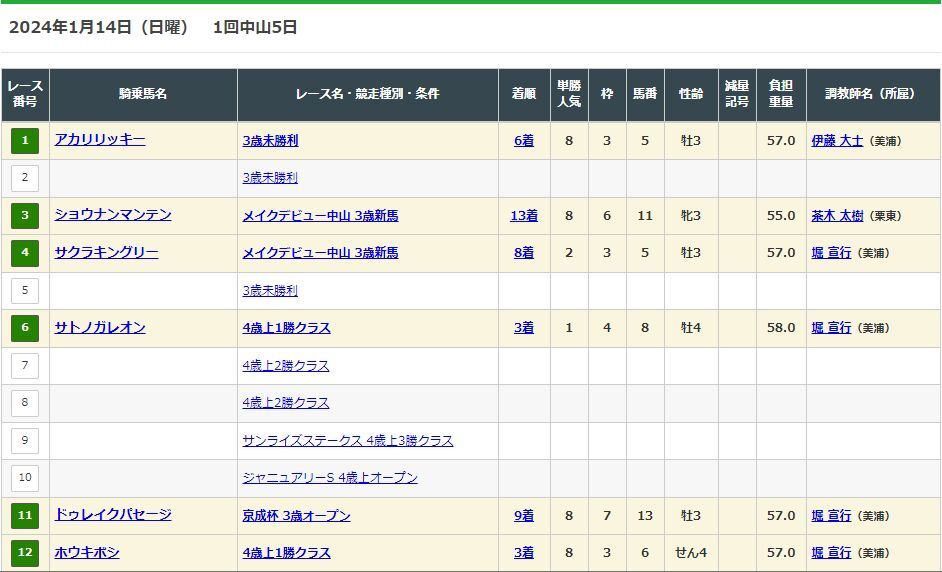Click the 調教師名（所属） column header

click(x=874, y=94)
